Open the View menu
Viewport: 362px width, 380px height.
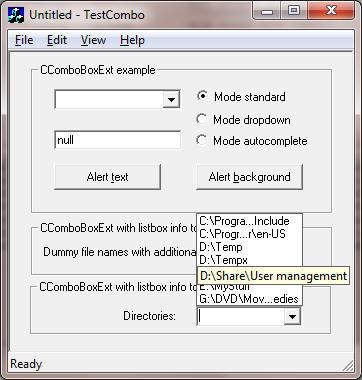93,40
